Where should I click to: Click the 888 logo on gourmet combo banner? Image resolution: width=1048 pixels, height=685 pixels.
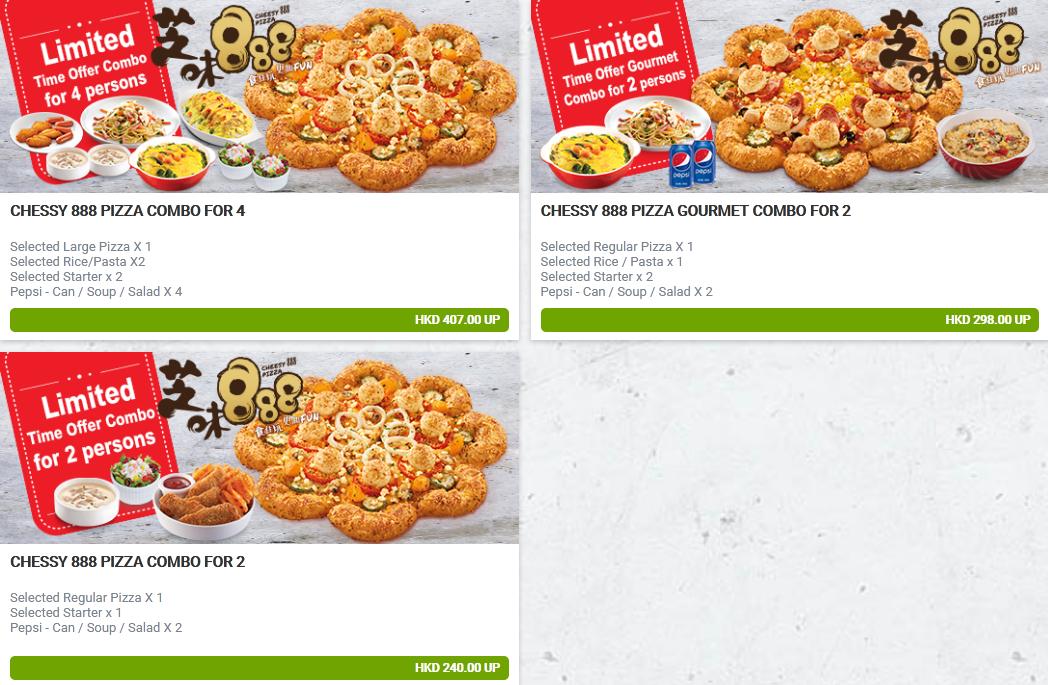pyautogui.click(x=952, y=47)
